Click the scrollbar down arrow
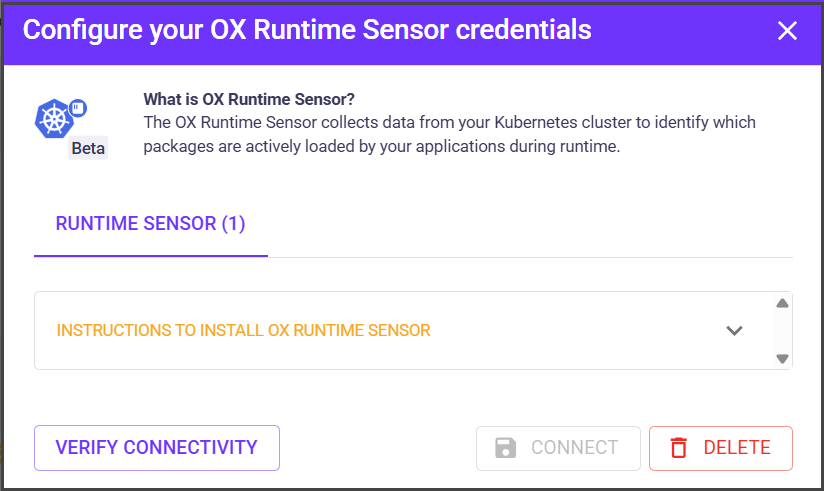Viewport: 824px width, 491px height. click(783, 358)
